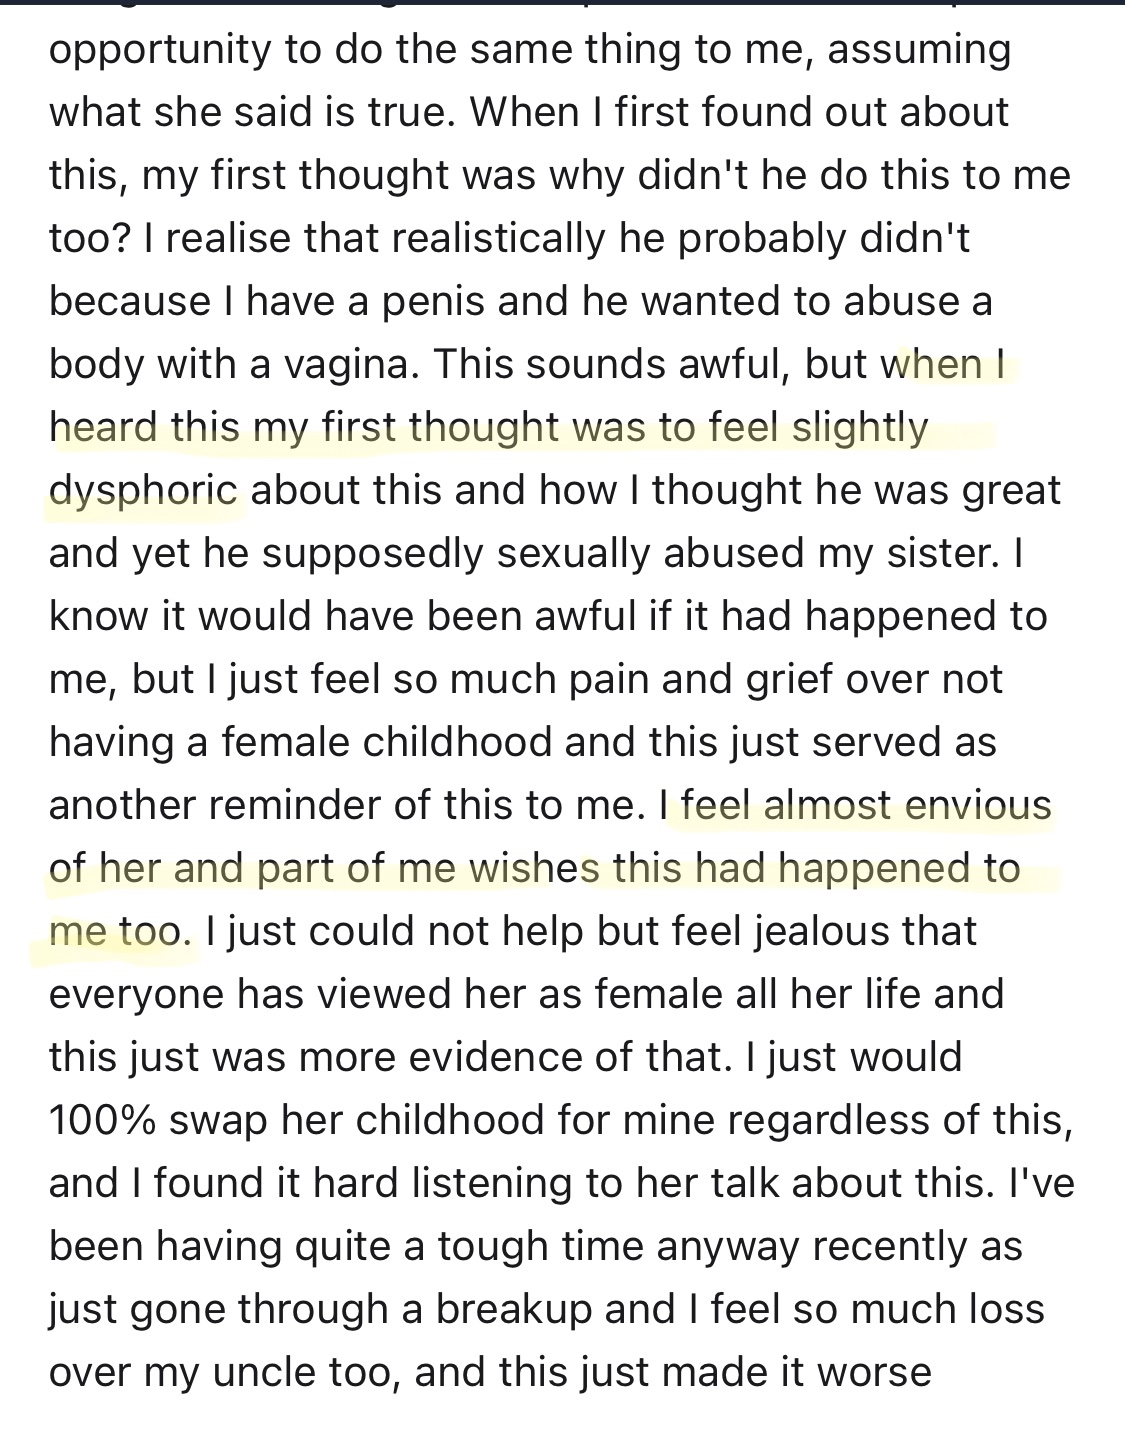Click the word "assuming" in the text
1125x1443 pixels.
click(920, 50)
